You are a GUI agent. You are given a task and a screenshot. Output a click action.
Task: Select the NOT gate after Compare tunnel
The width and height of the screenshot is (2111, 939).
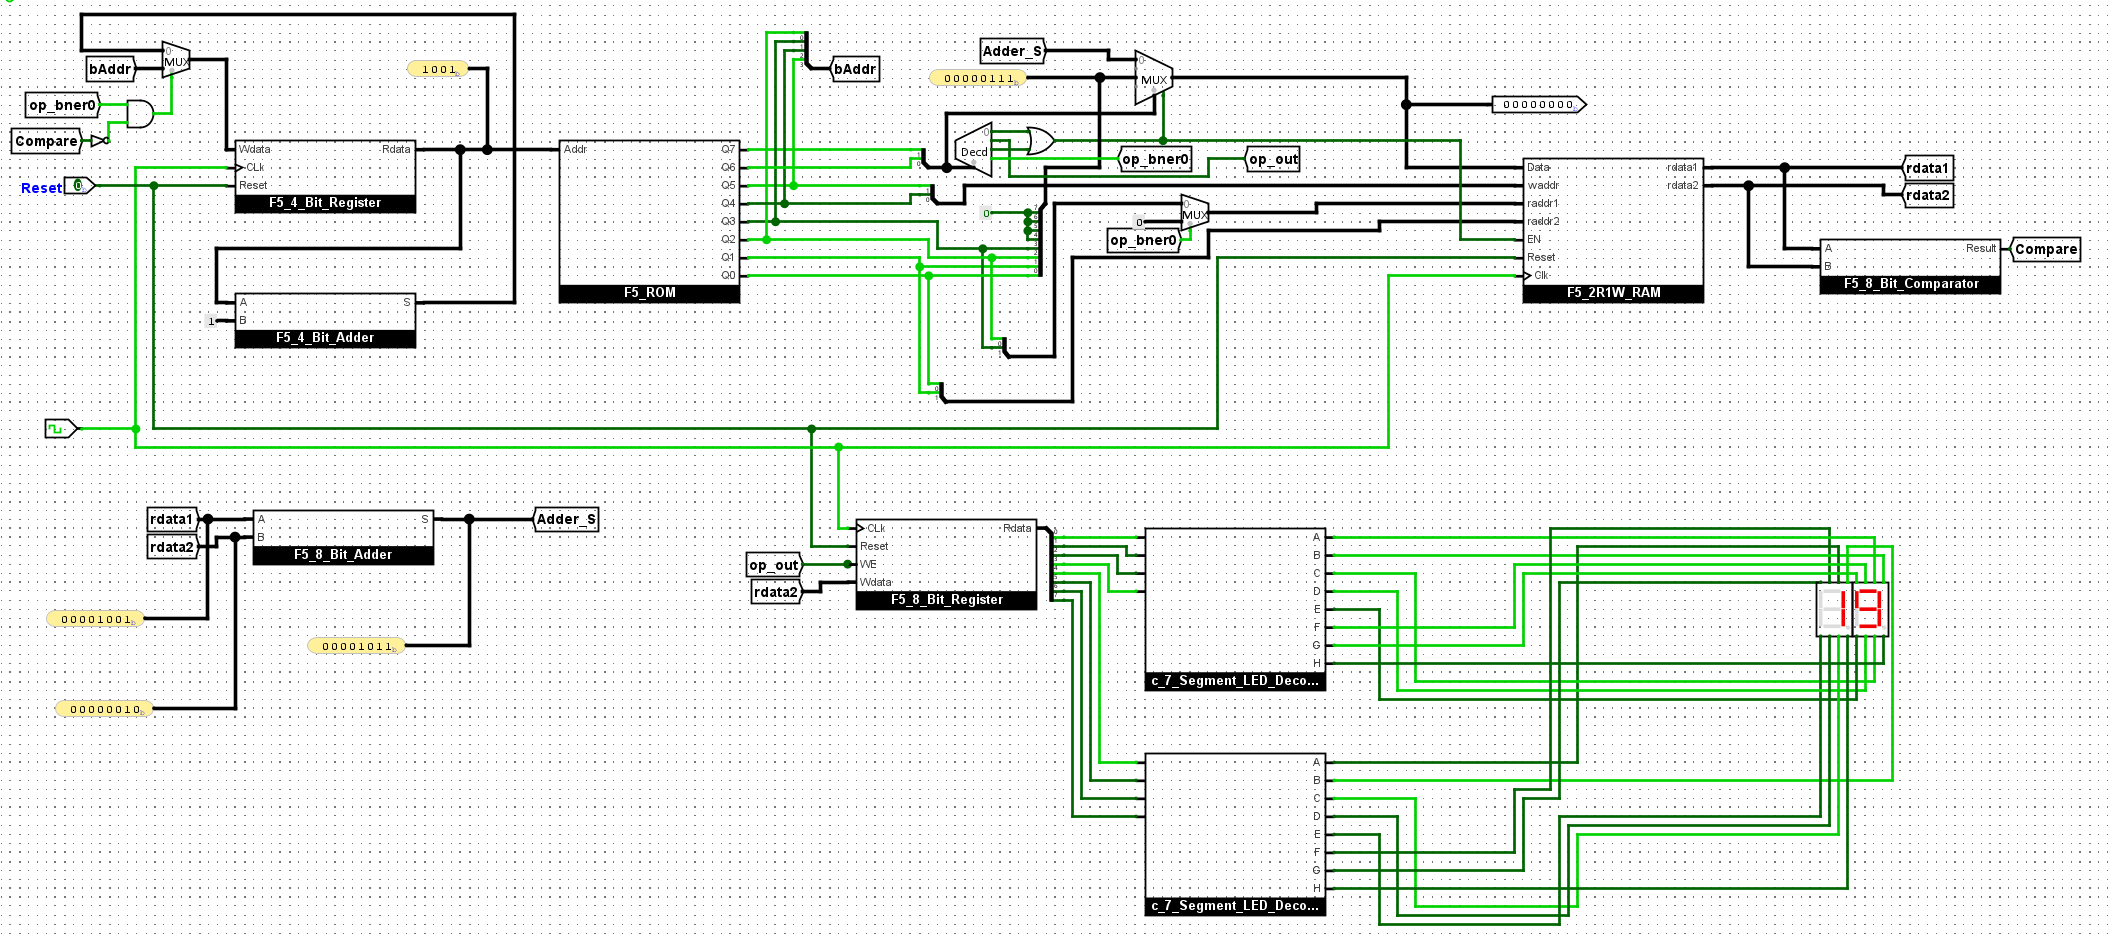[x=99, y=141]
